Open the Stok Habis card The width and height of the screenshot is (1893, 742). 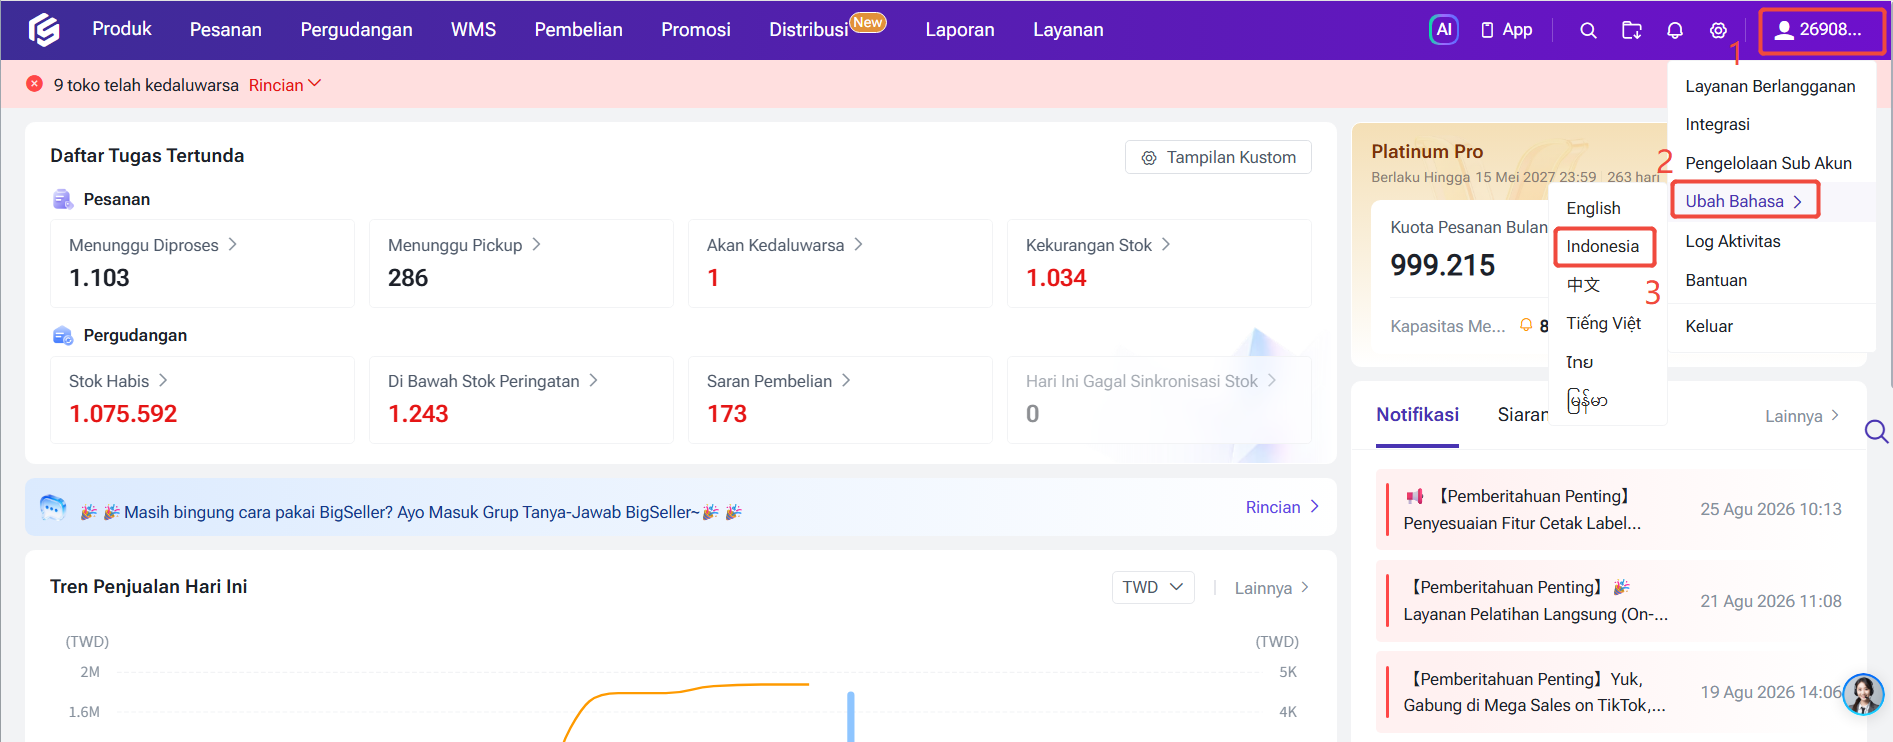(202, 399)
